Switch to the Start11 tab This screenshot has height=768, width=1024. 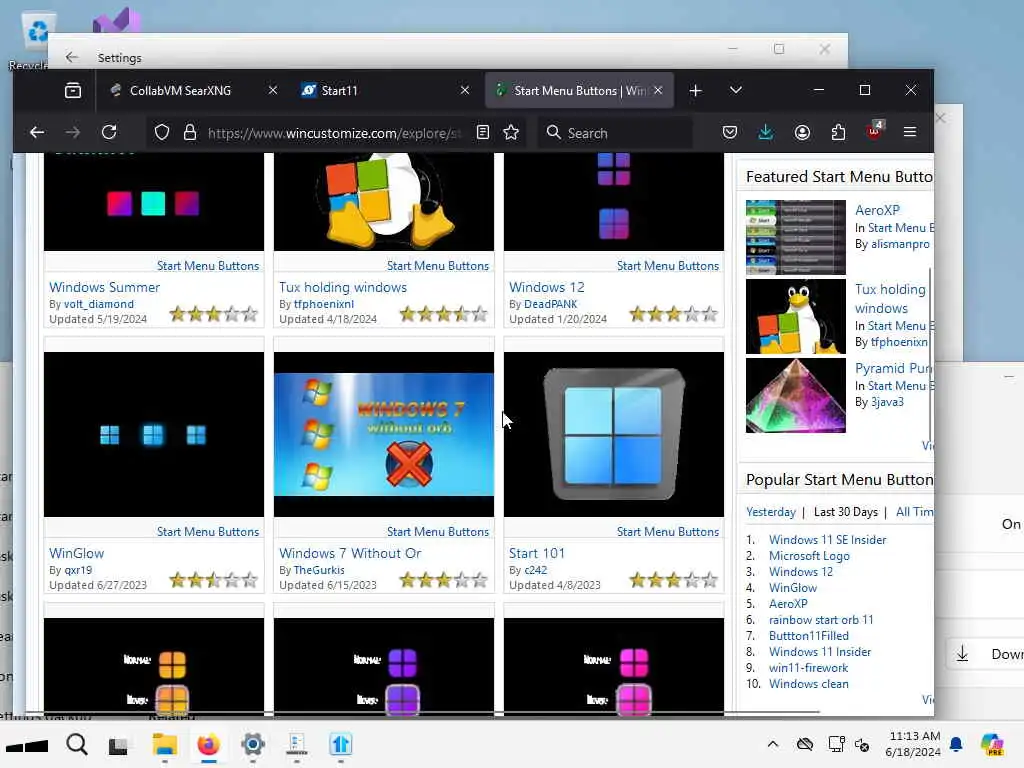[339, 91]
